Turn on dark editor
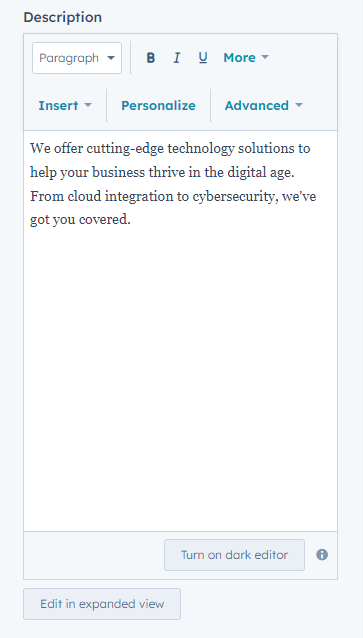363x638 pixels. pyautogui.click(x=234, y=555)
